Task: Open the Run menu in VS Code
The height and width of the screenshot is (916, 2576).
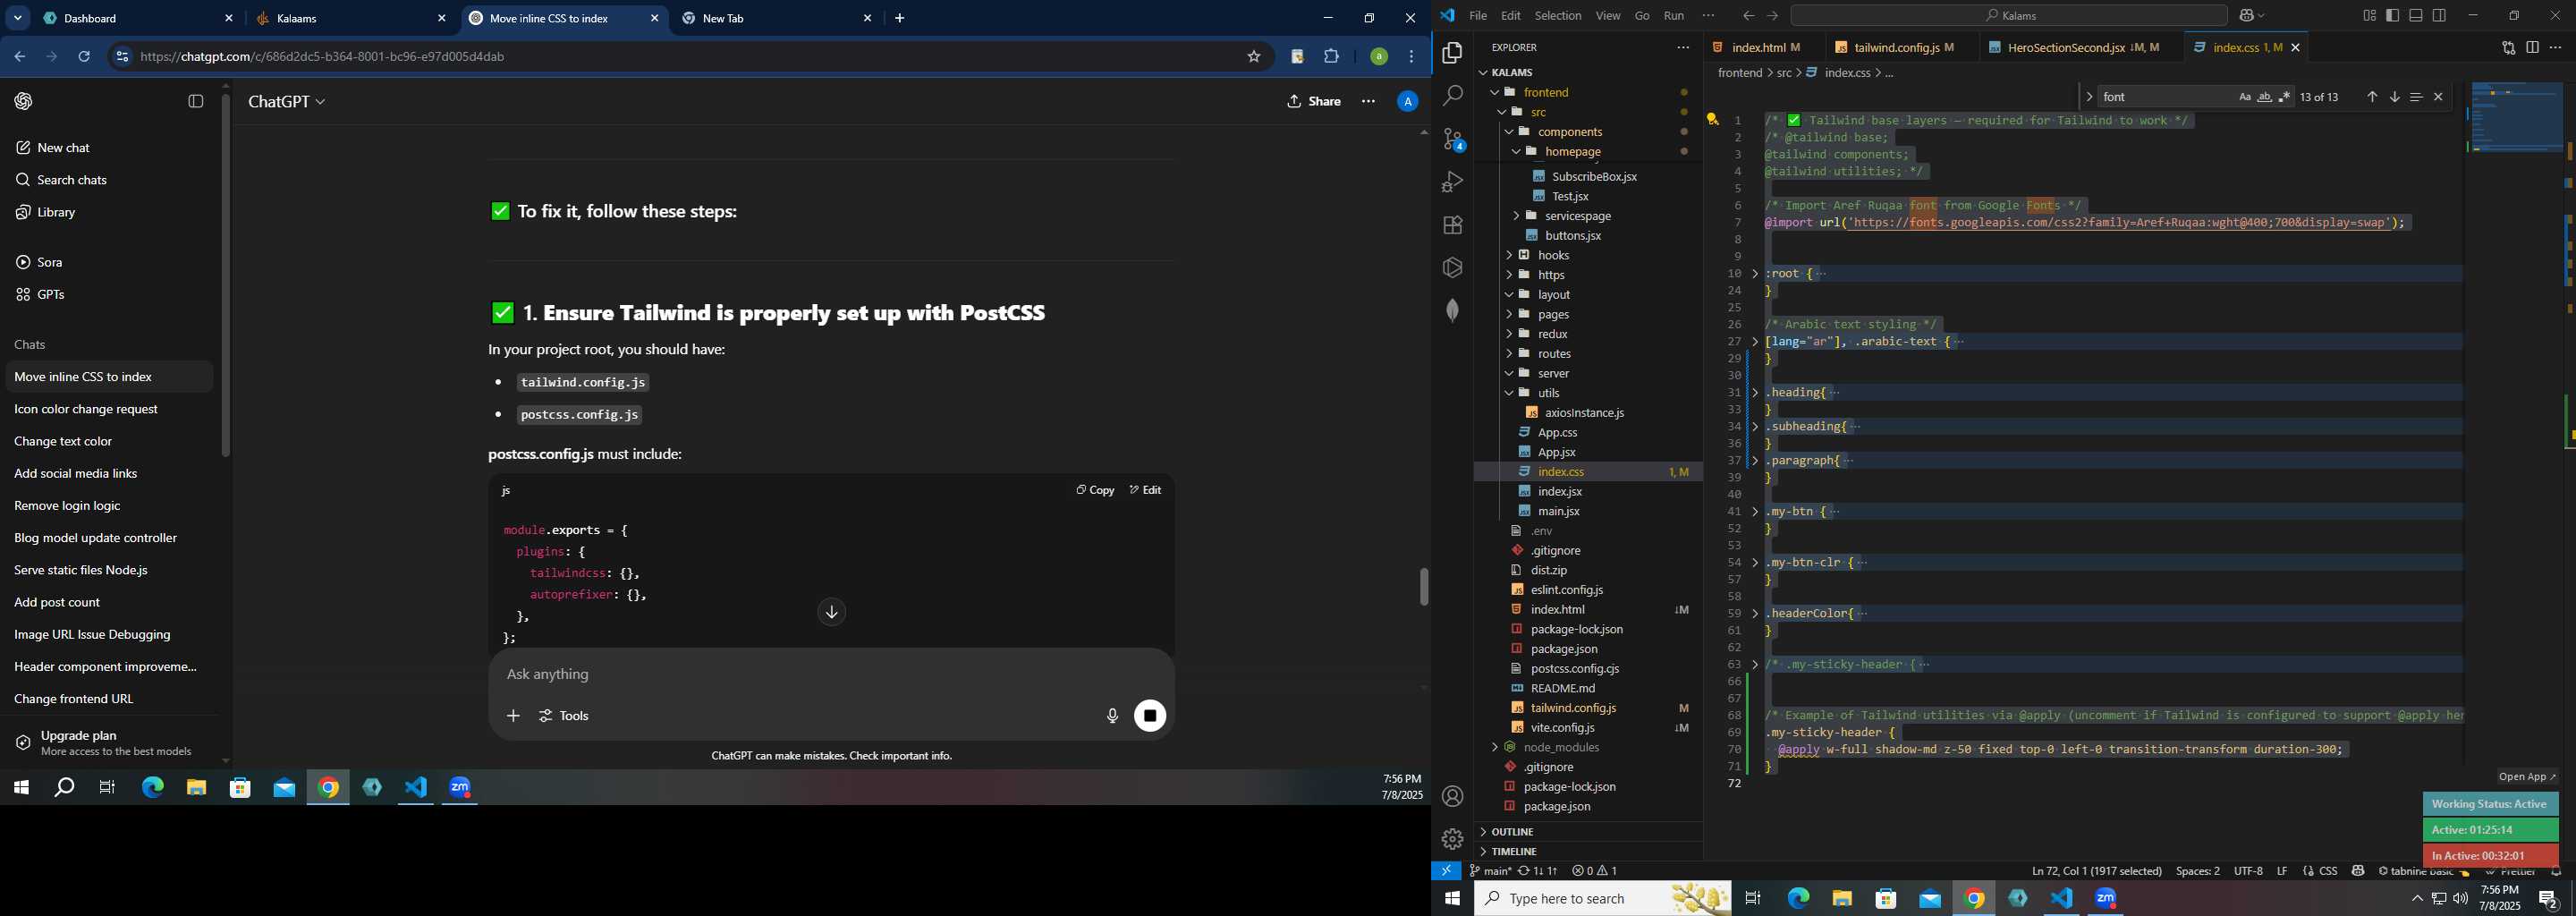Action: coord(1674,16)
